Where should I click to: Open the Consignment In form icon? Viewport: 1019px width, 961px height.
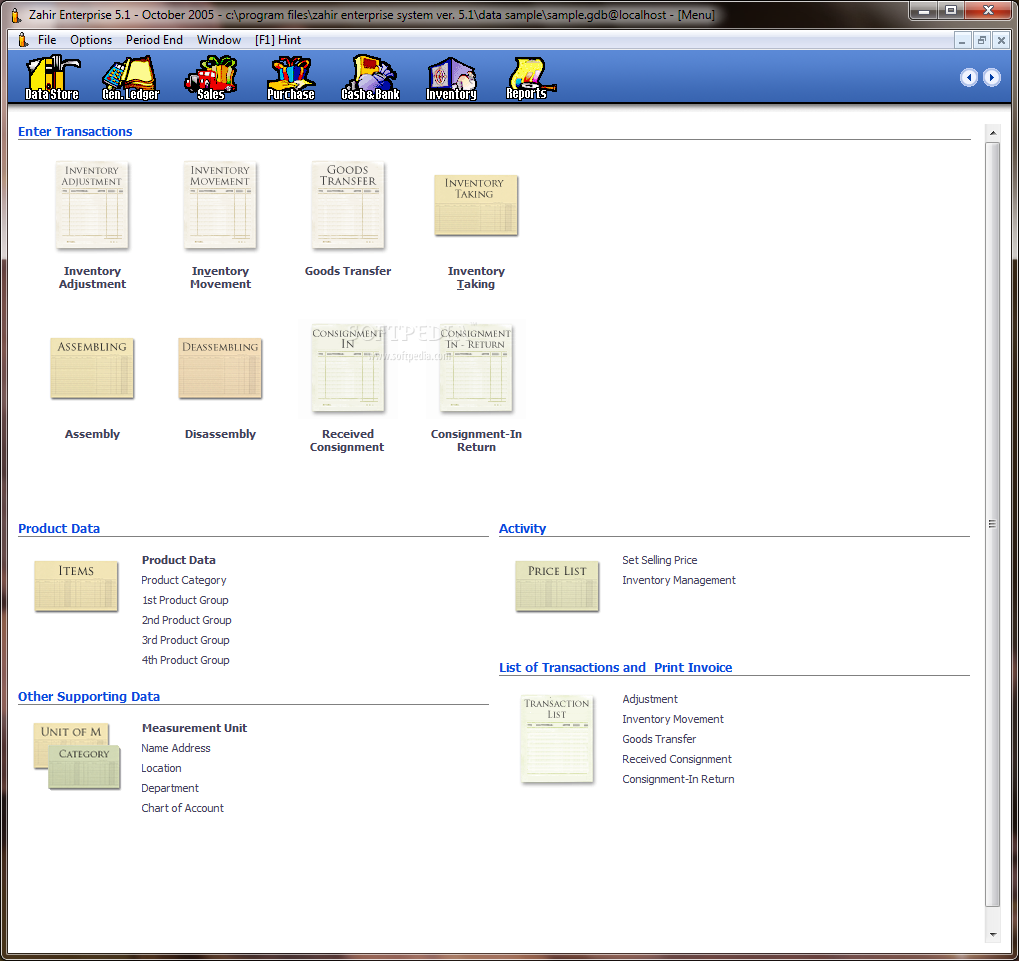348,368
